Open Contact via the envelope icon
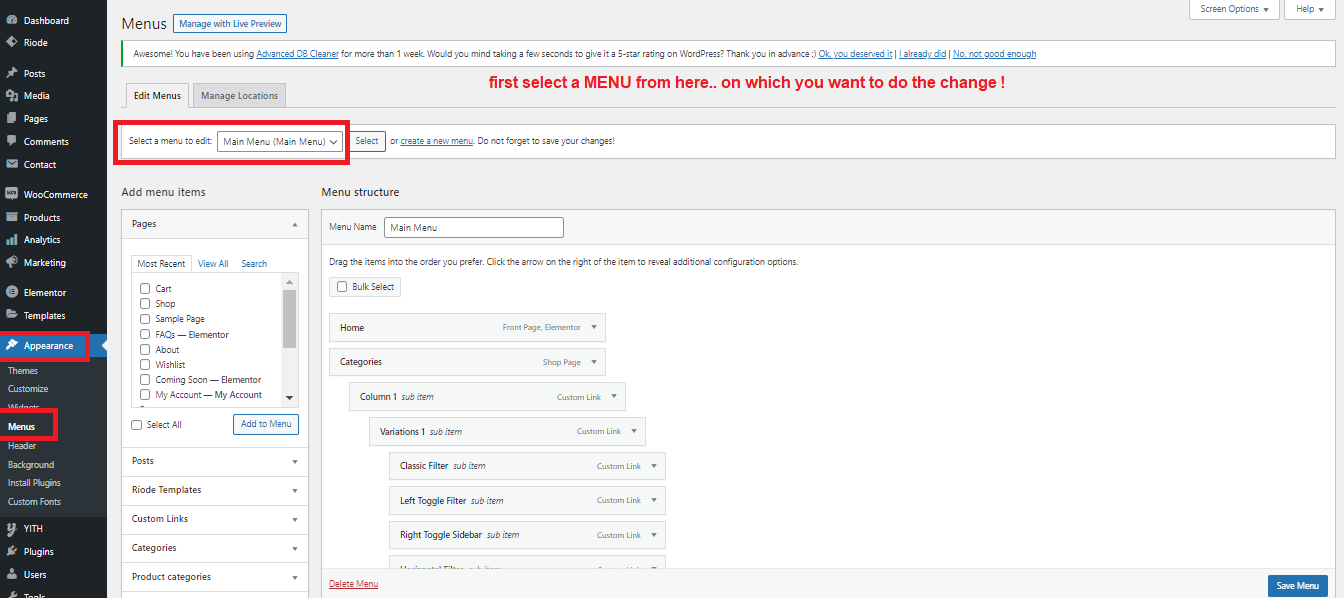The width and height of the screenshot is (1344, 598). tap(12, 164)
